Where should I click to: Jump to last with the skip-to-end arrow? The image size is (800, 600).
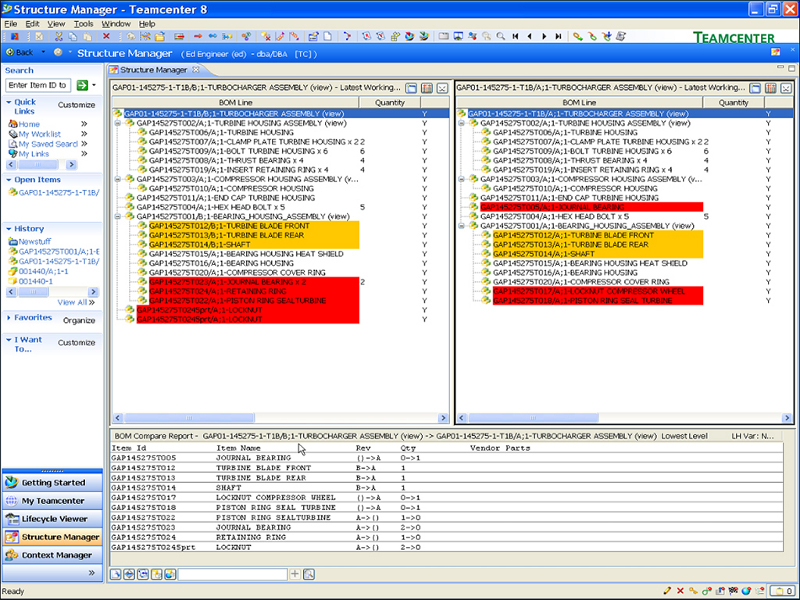click(559, 36)
